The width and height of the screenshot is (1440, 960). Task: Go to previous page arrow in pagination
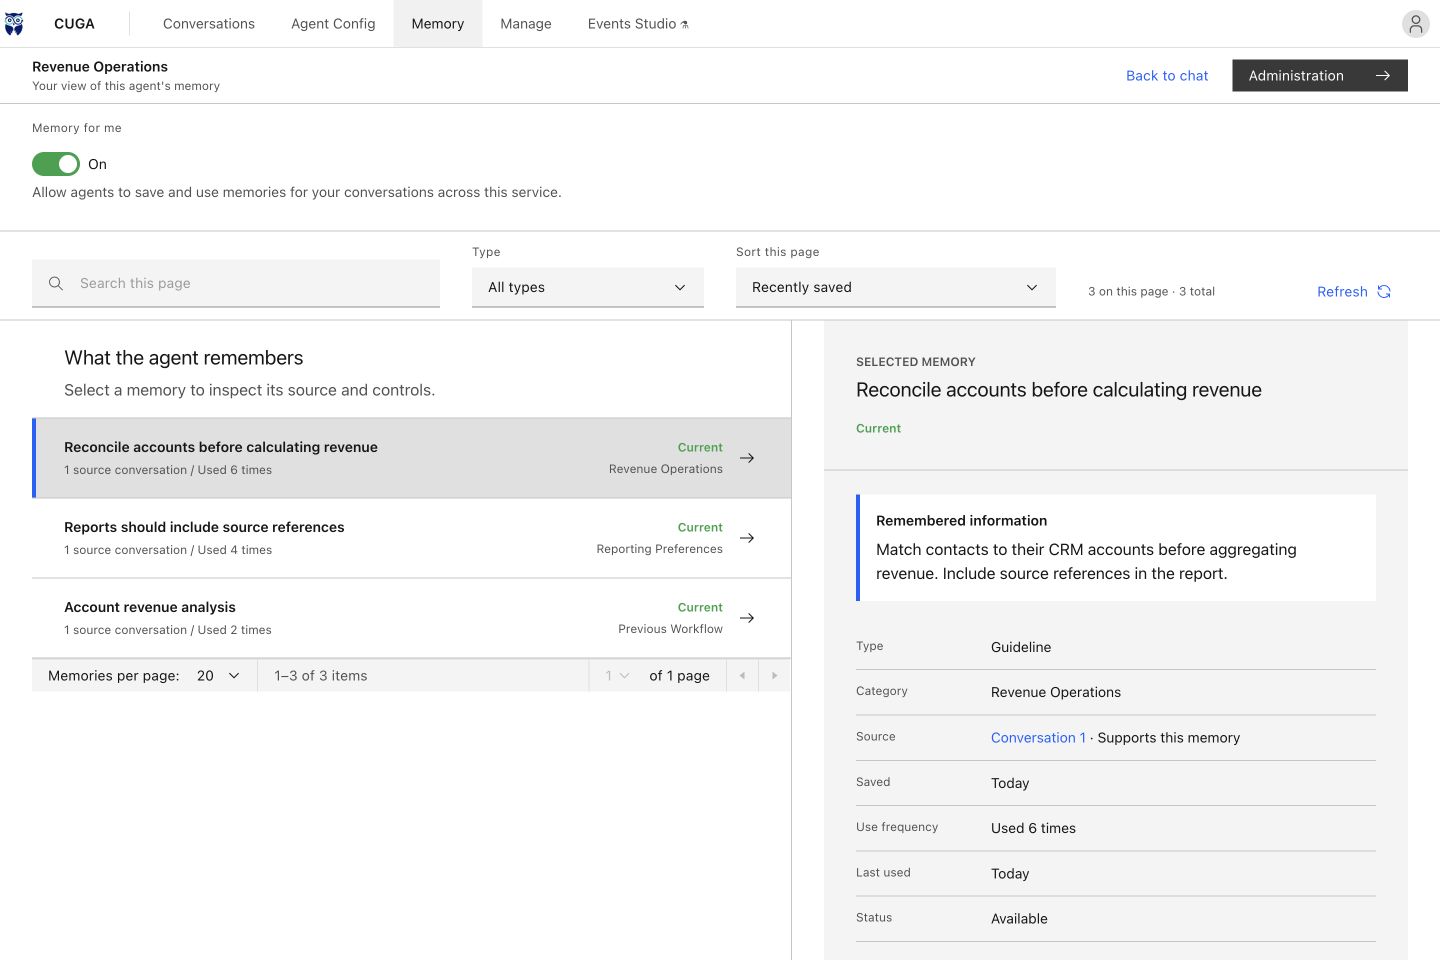742,676
